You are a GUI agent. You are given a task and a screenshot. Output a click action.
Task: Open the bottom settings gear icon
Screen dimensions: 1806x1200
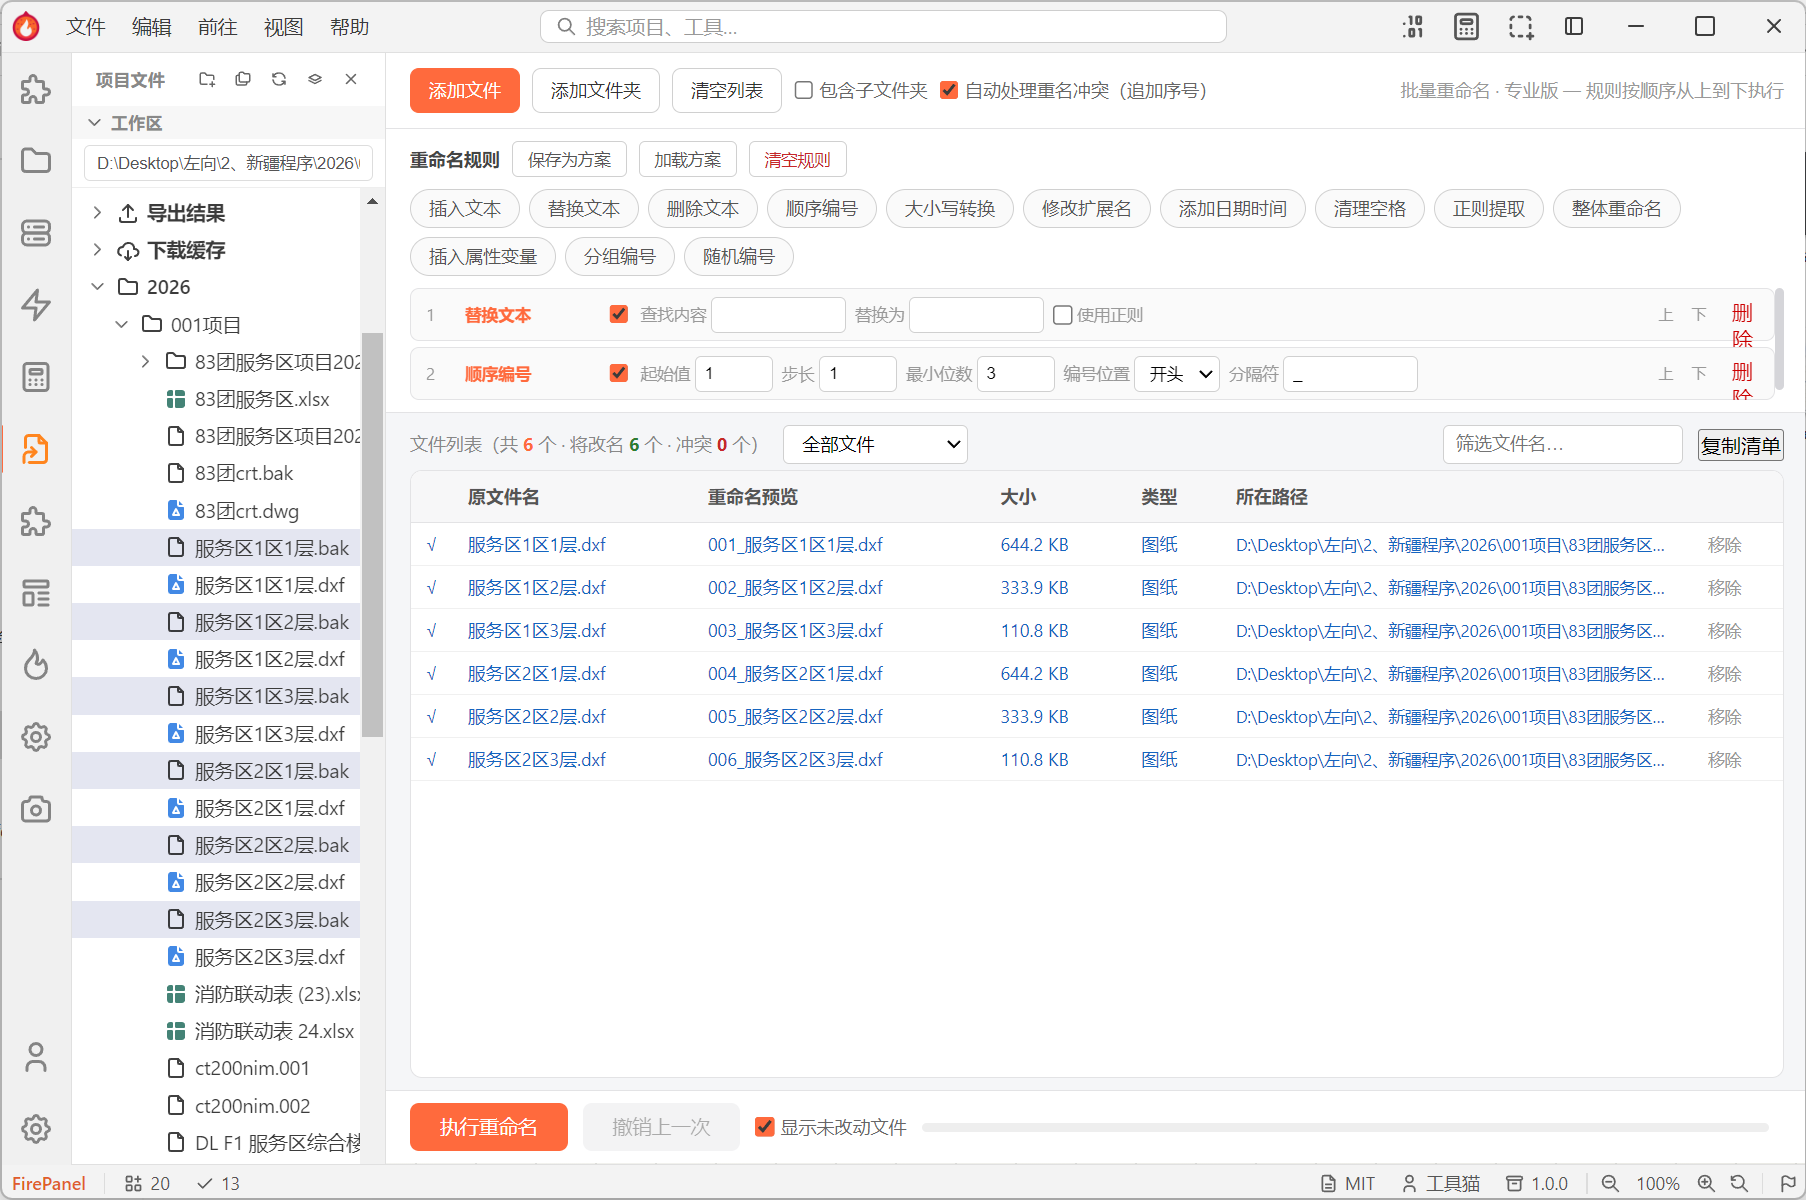pyautogui.click(x=36, y=1129)
